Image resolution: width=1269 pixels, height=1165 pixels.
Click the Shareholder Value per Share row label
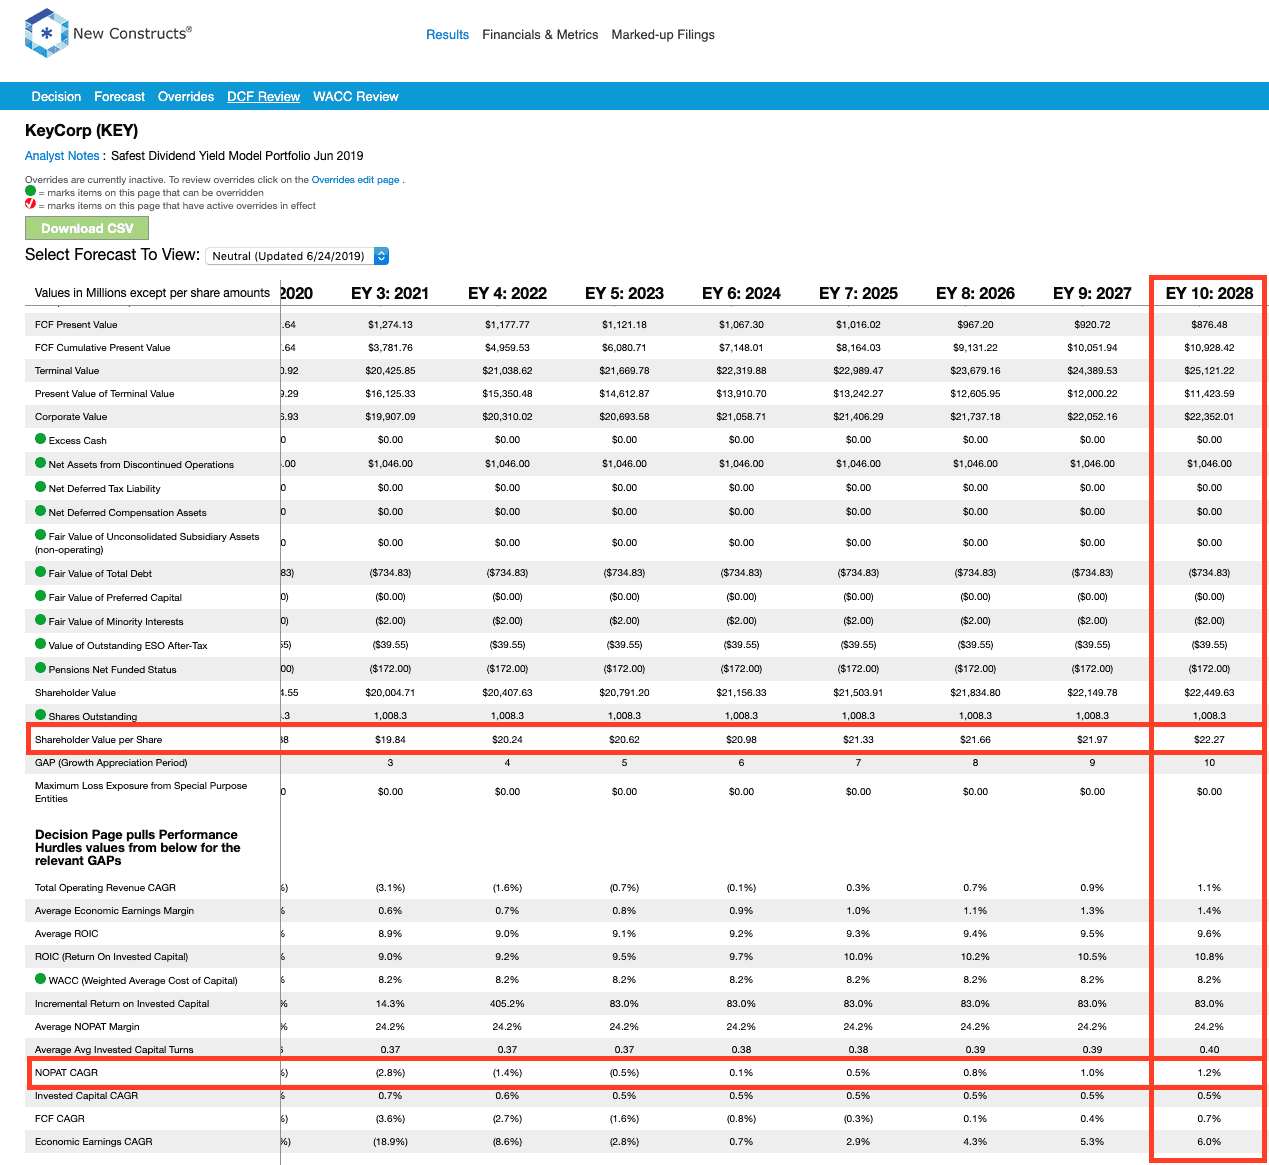coord(98,739)
